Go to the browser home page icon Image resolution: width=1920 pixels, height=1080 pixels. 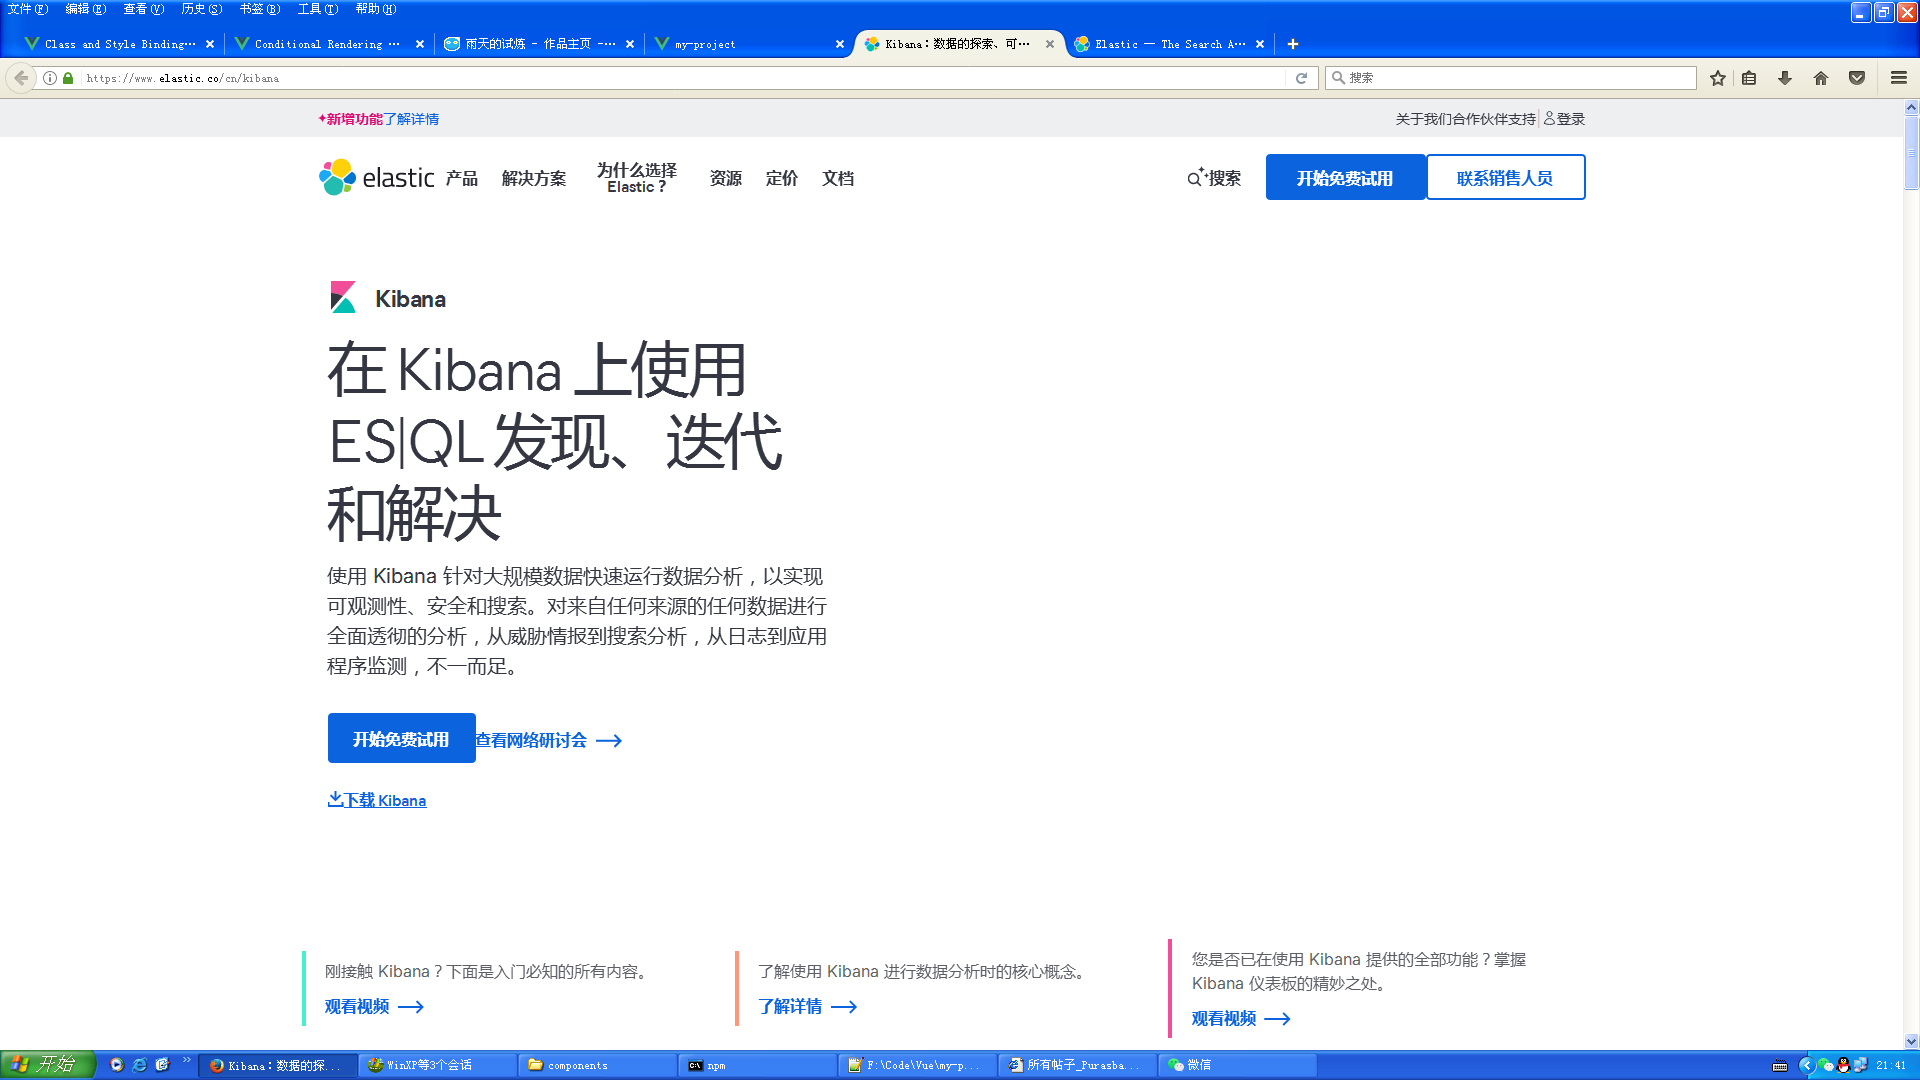pyautogui.click(x=1821, y=78)
